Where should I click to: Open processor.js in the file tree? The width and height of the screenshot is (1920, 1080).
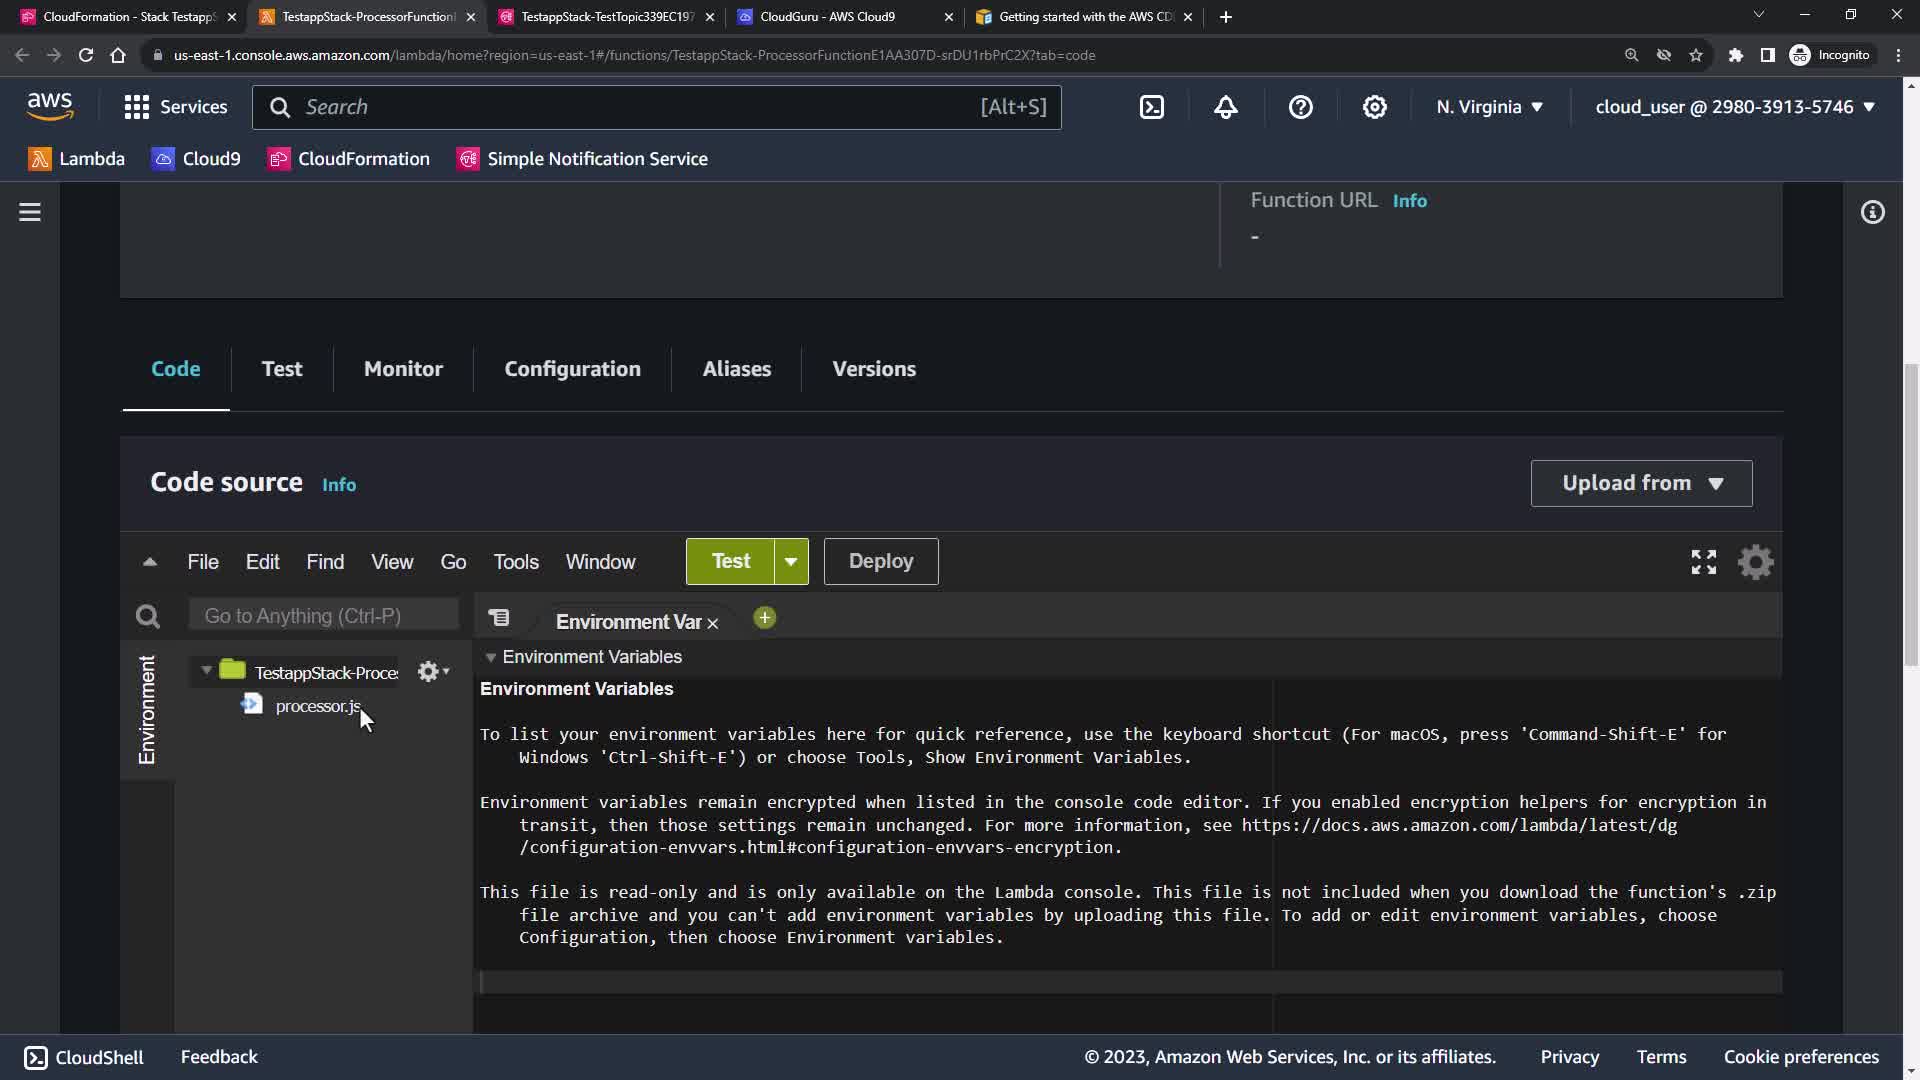317,706
